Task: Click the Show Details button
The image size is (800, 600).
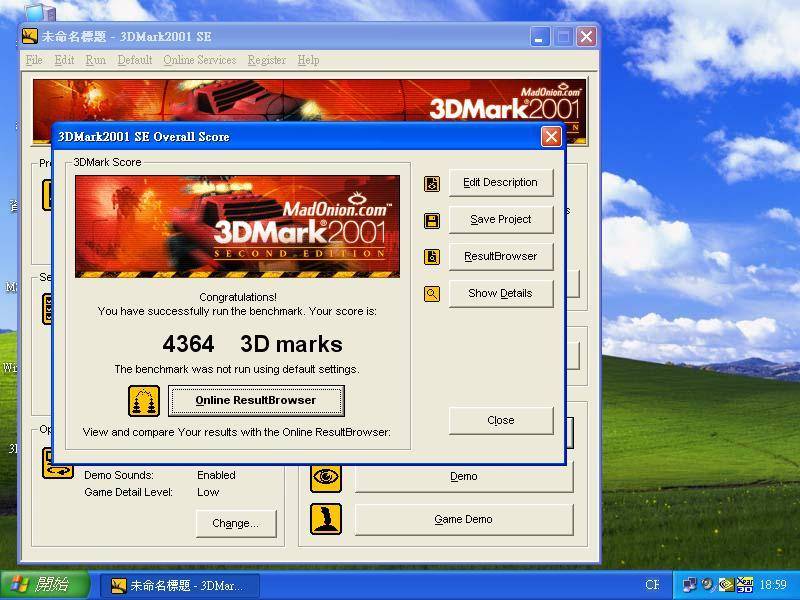Action: pos(501,293)
